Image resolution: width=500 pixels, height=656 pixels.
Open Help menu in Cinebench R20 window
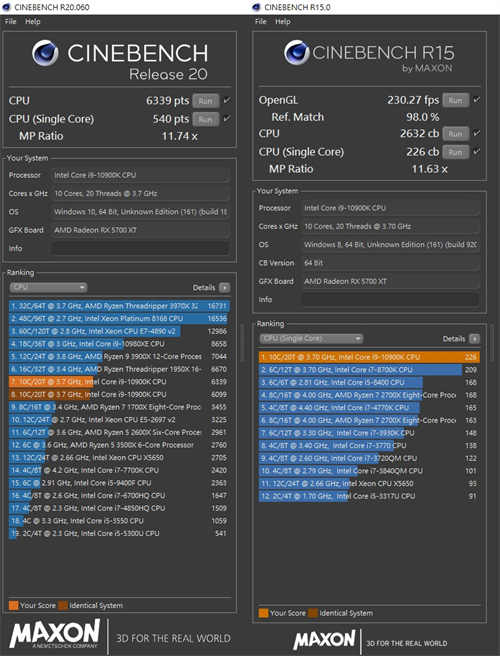[32, 22]
